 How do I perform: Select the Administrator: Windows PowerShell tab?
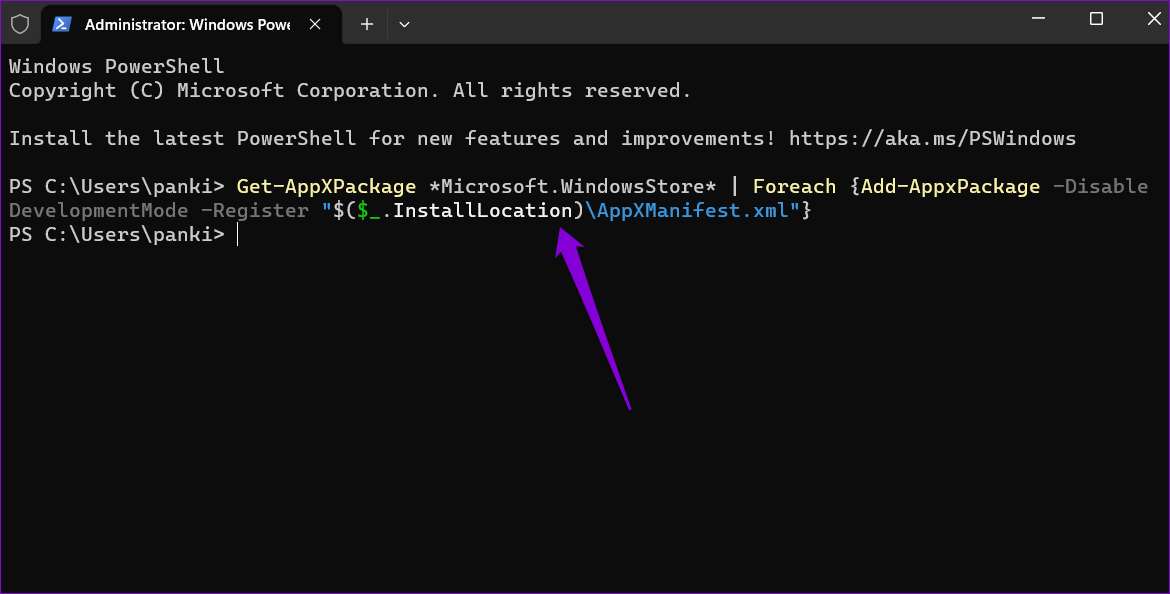tap(191, 25)
